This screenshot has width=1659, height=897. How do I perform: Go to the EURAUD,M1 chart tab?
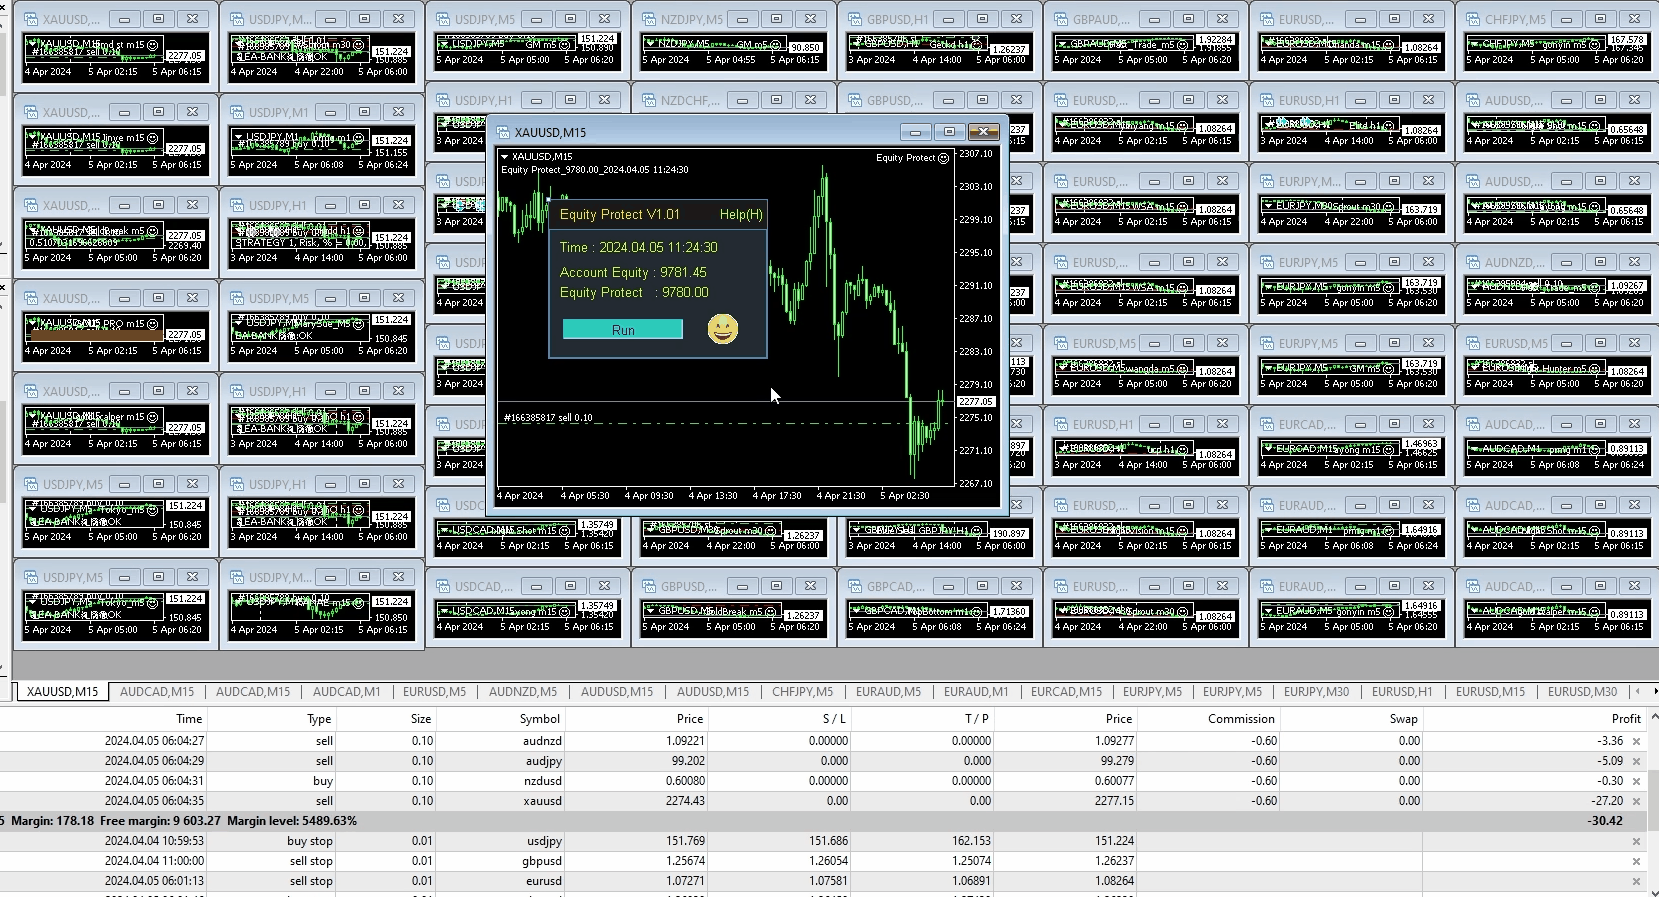pos(976,691)
